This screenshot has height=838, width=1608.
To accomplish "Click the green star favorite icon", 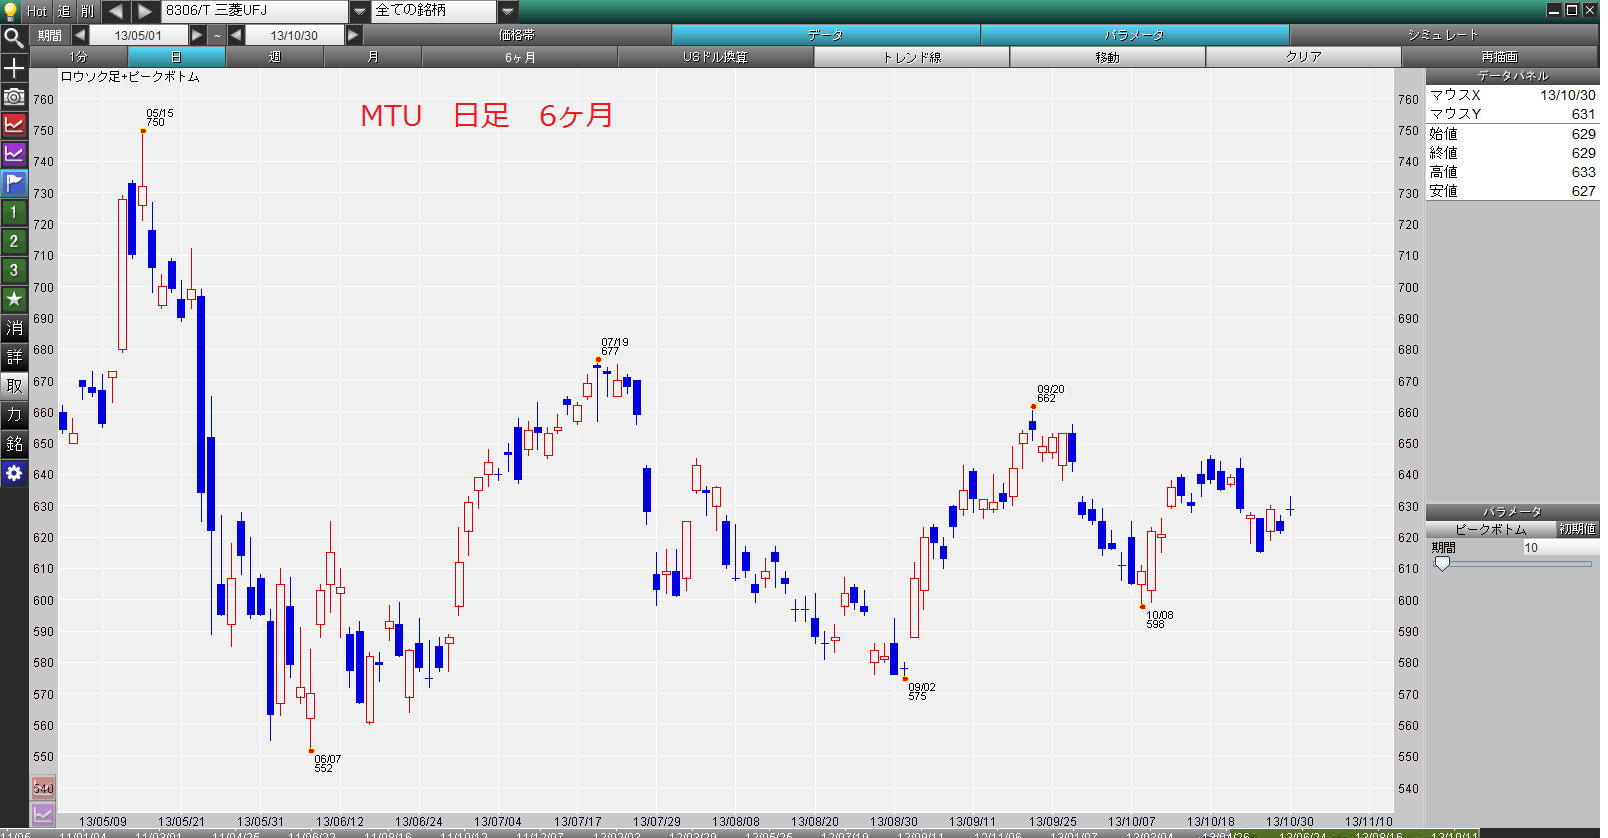I will click(x=14, y=299).
